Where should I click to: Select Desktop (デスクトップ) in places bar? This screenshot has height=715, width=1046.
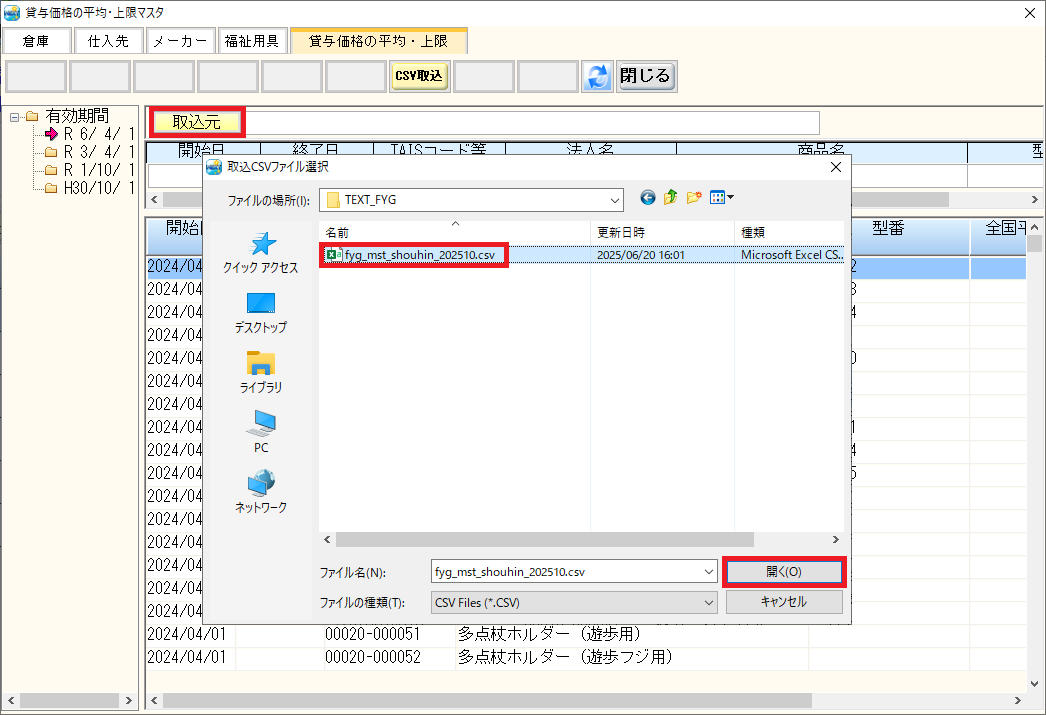tap(261, 313)
